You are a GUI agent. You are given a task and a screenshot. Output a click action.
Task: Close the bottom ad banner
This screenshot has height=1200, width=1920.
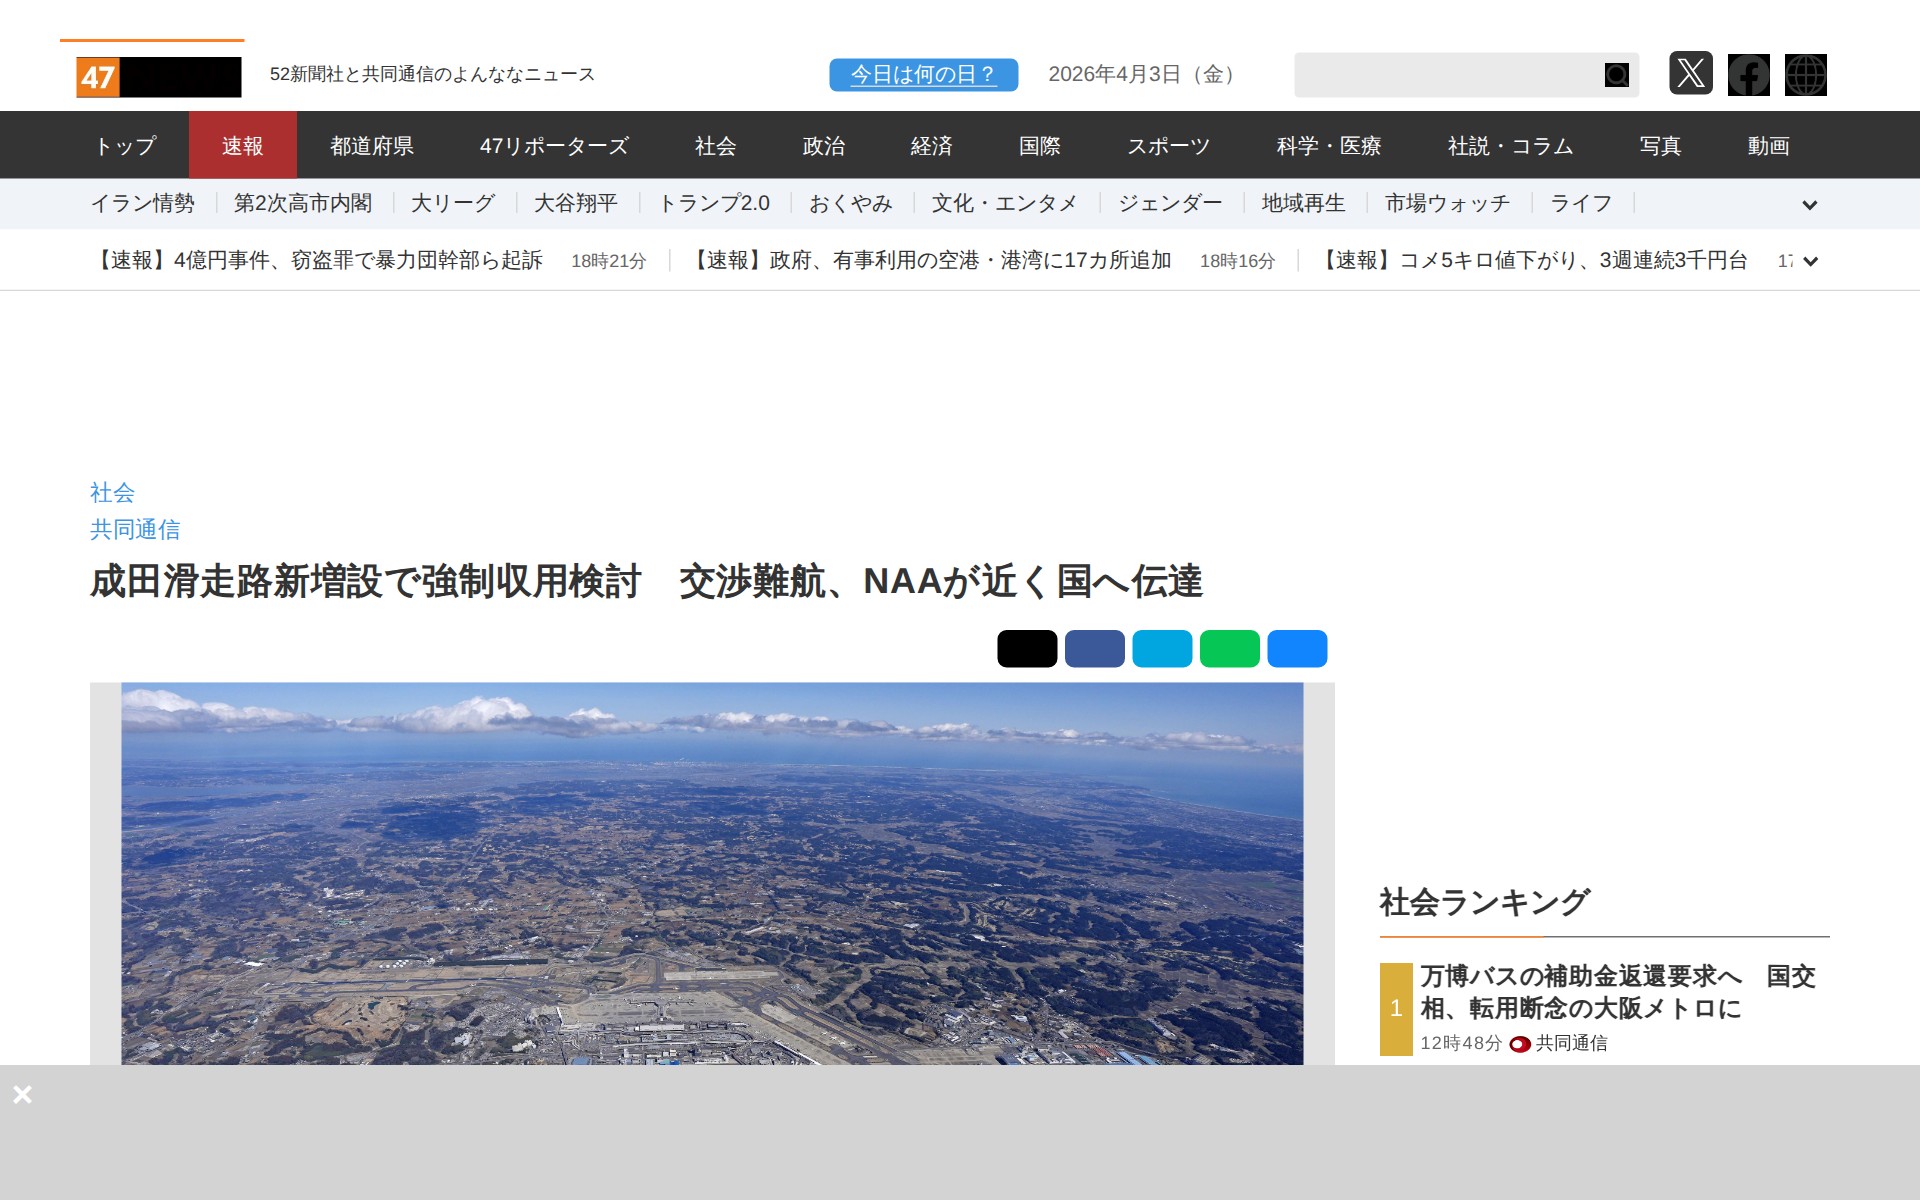pos(23,1094)
